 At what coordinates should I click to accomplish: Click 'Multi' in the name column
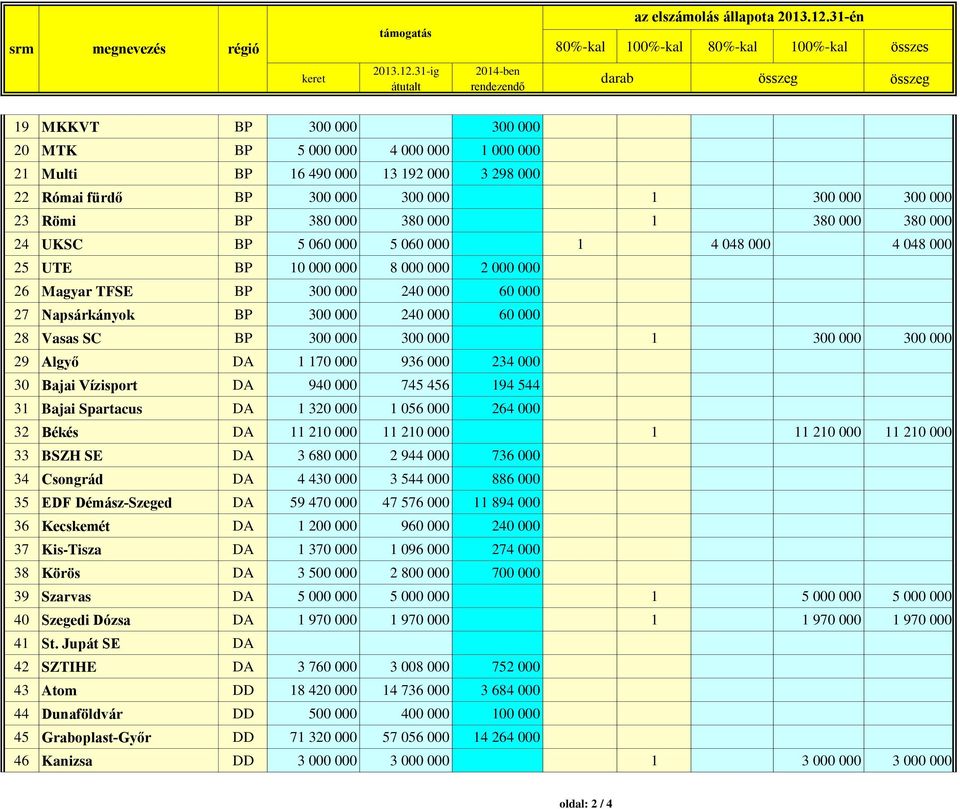pyautogui.click(x=129, y=174)
